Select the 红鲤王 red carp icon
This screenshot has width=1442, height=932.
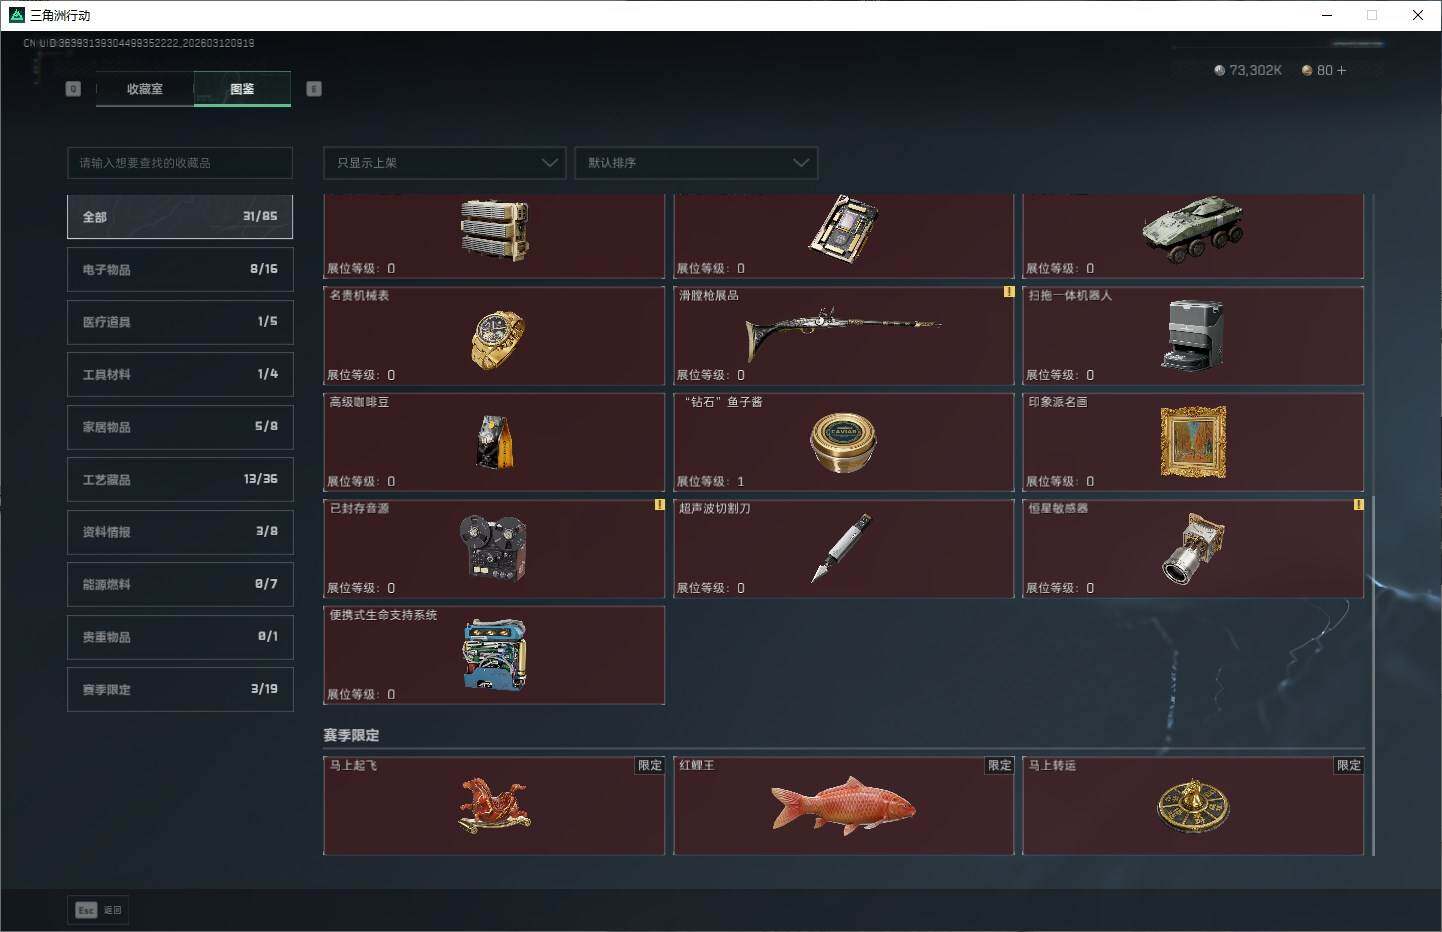coord(843,806)
